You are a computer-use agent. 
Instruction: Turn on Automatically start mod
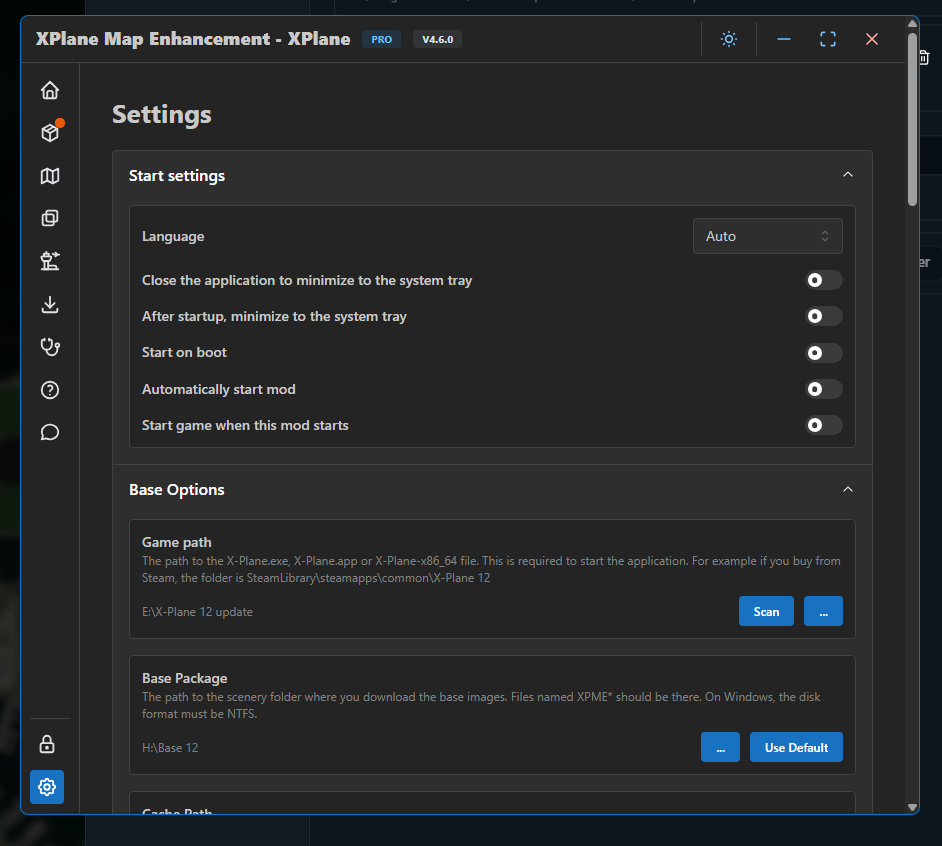tap(824, 389)
